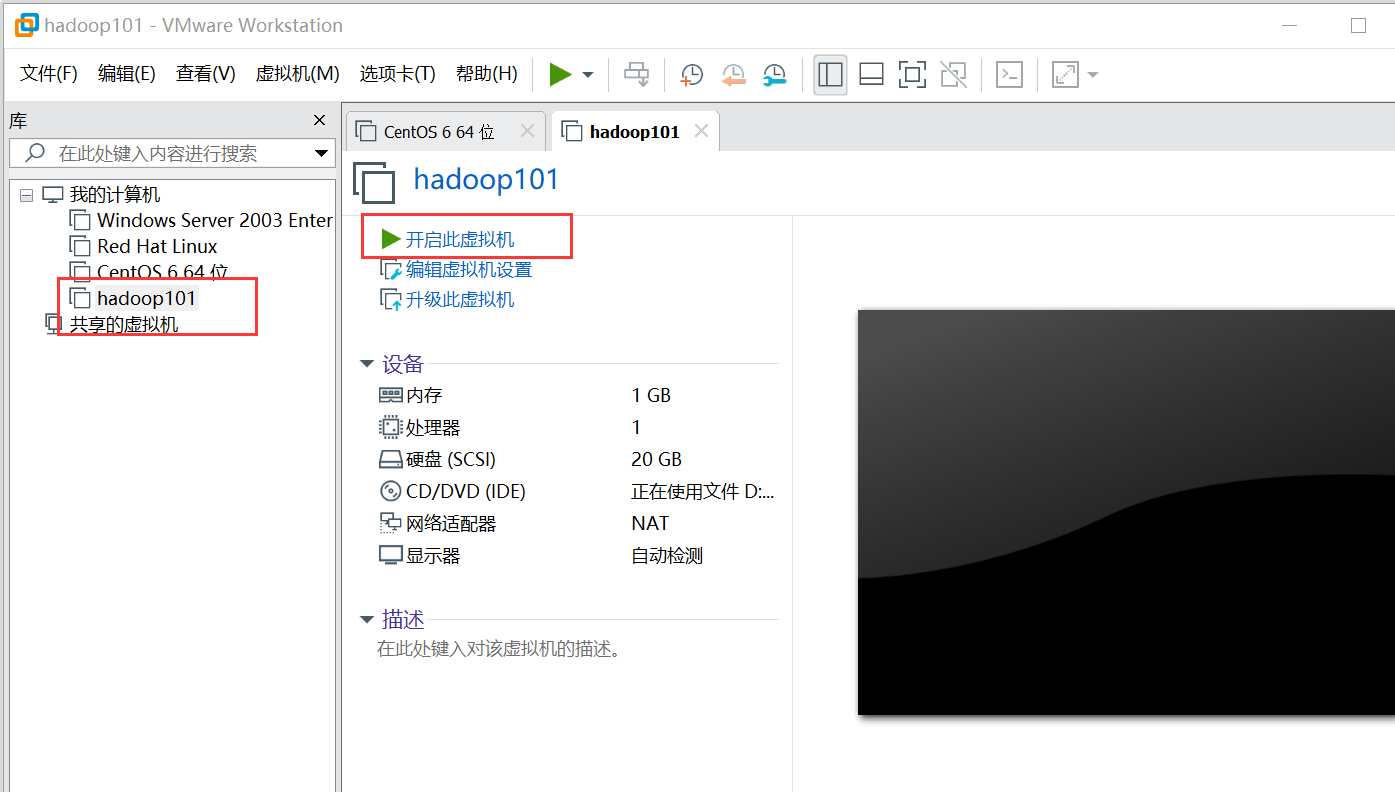Close the CentOS 6 64 位 tab
The image size is (1395, 792).
pos(527,131)
